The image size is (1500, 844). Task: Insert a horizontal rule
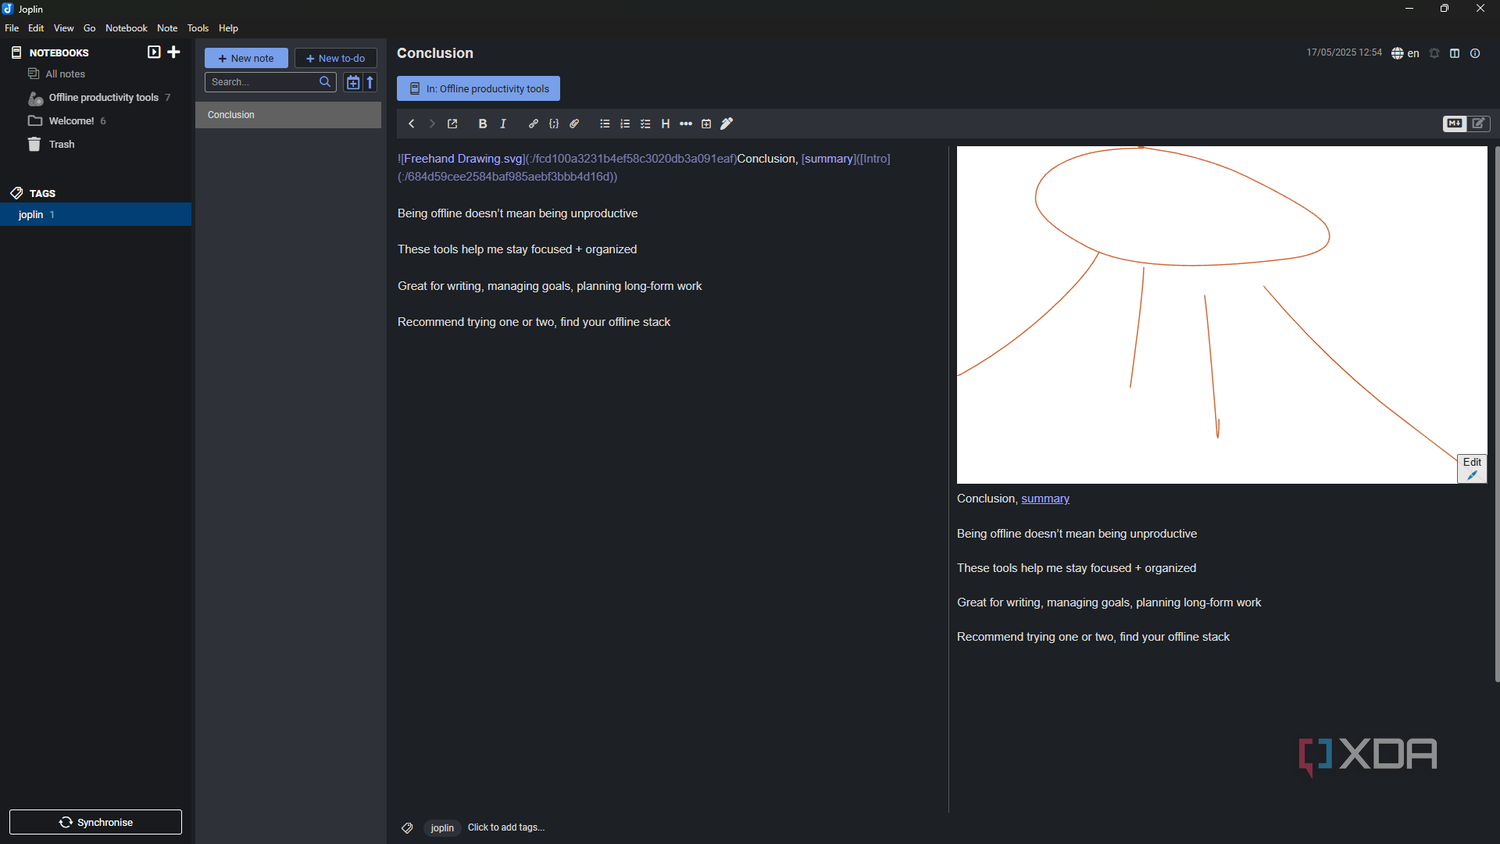(686, 124)
